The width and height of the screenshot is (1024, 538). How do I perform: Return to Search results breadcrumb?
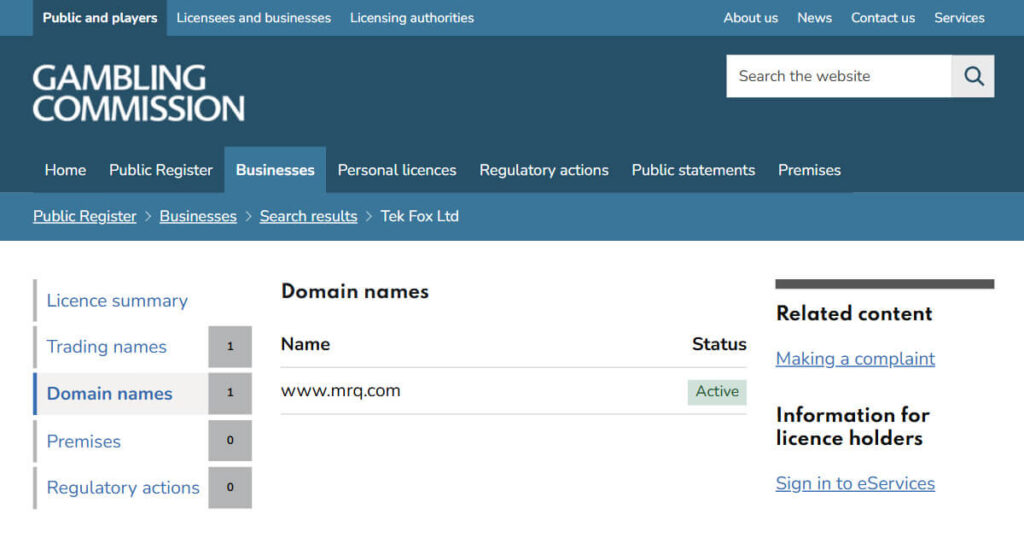[308, 216]
